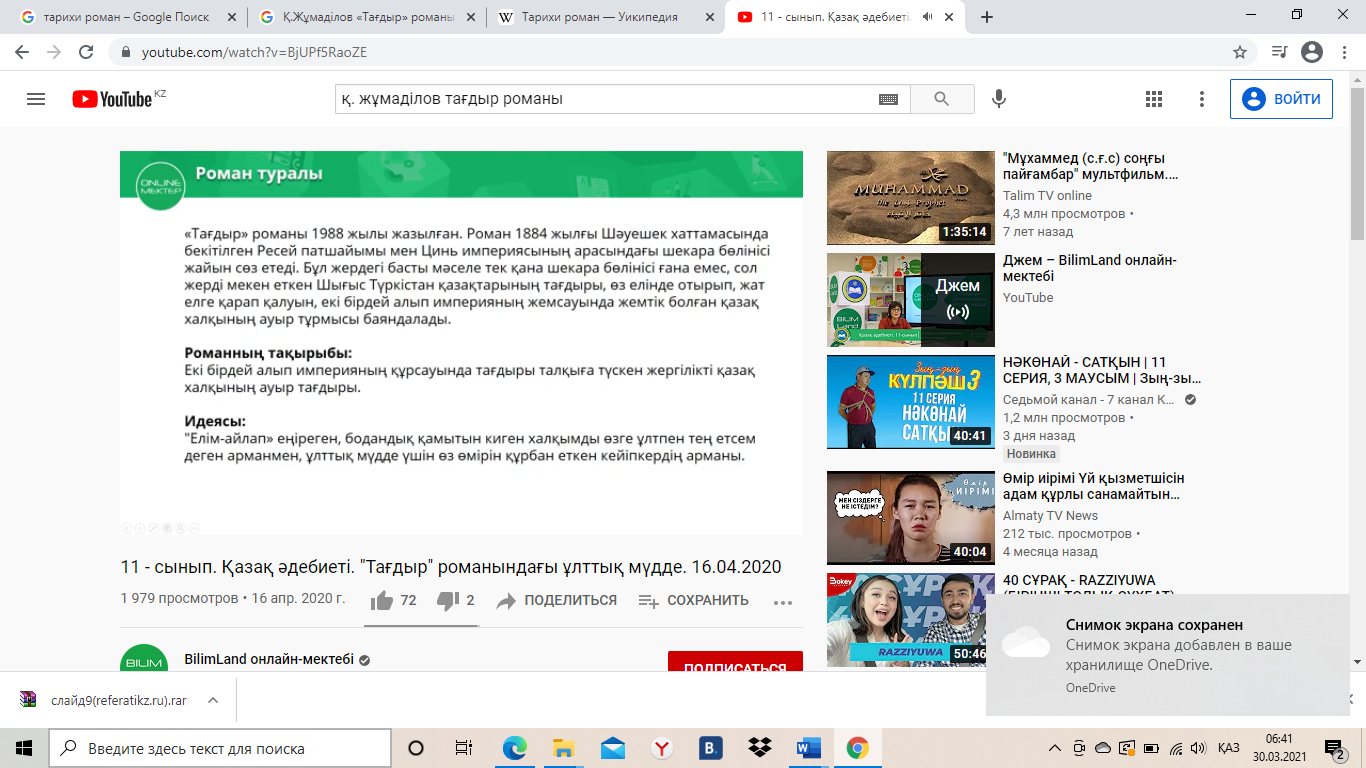
Task: Open YouTube settings three-dot menu
Action: (1202, 99)
